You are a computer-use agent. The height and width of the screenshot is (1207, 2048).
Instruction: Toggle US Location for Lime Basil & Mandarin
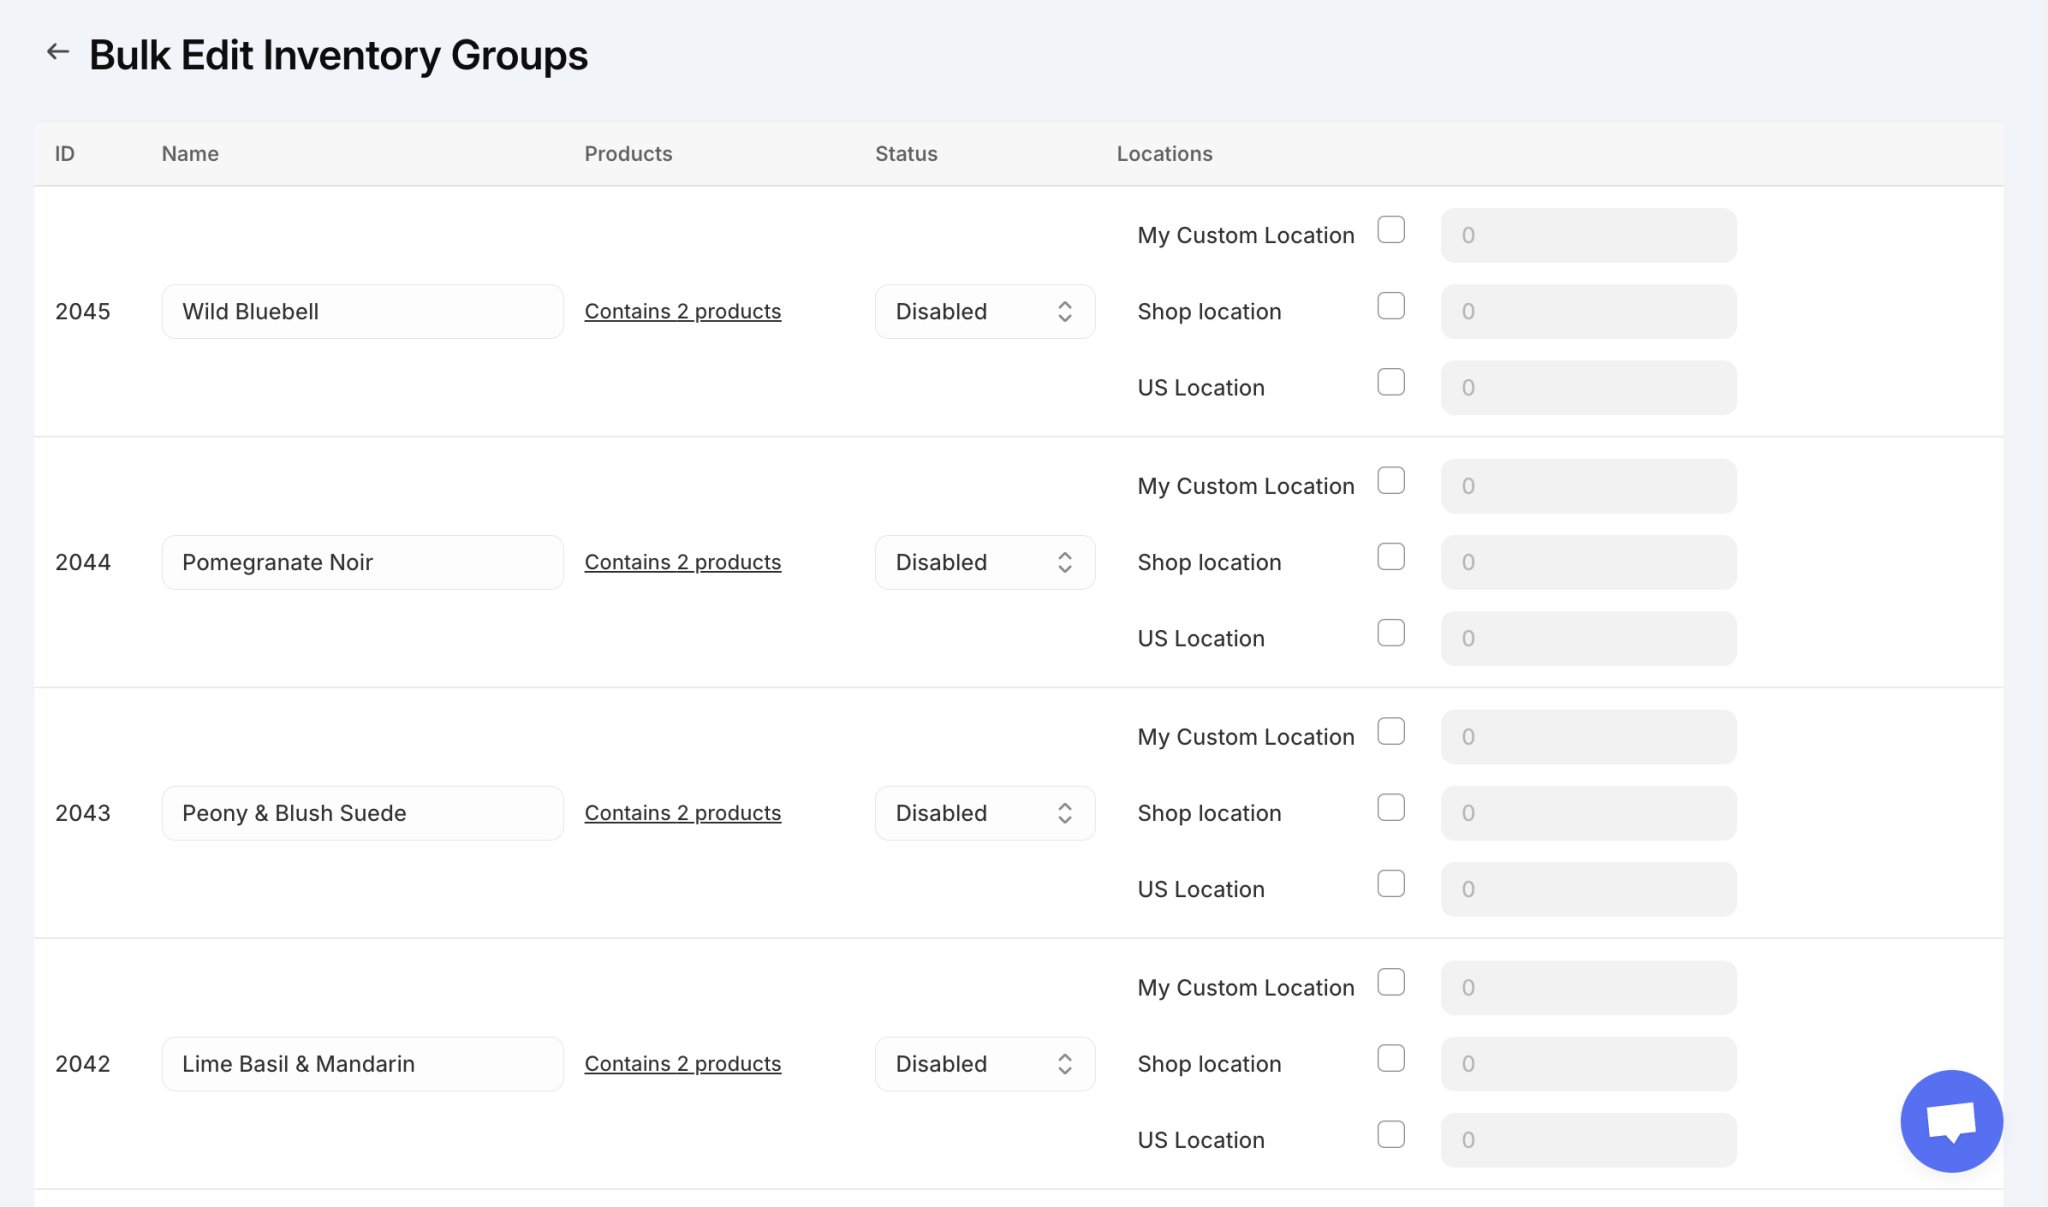[1391, 1135]
